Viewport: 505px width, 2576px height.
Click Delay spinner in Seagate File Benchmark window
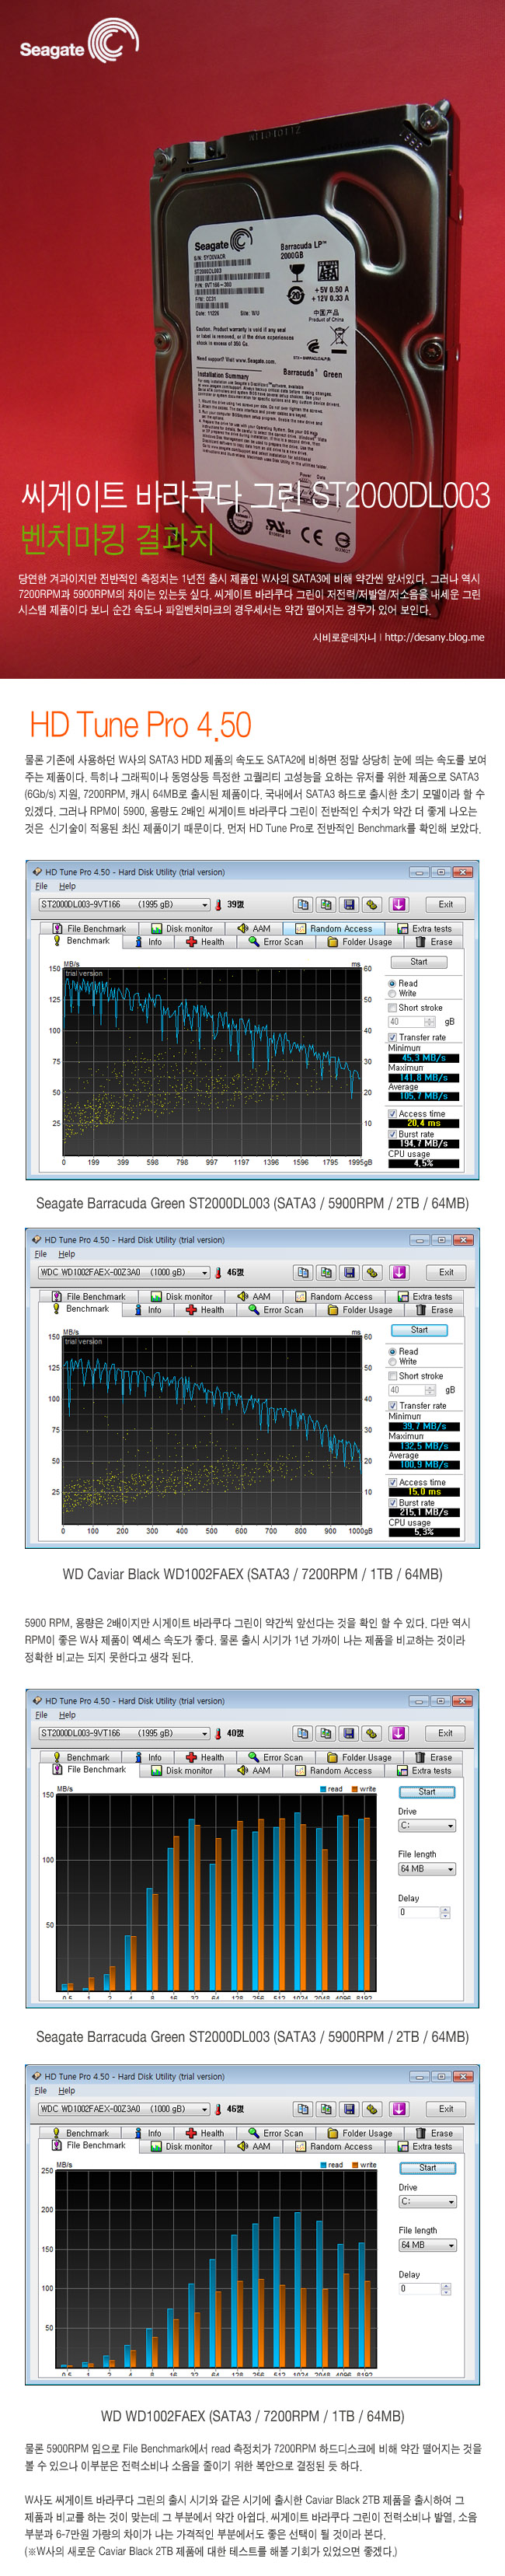pyautogui.click(x=445, y=1912)
